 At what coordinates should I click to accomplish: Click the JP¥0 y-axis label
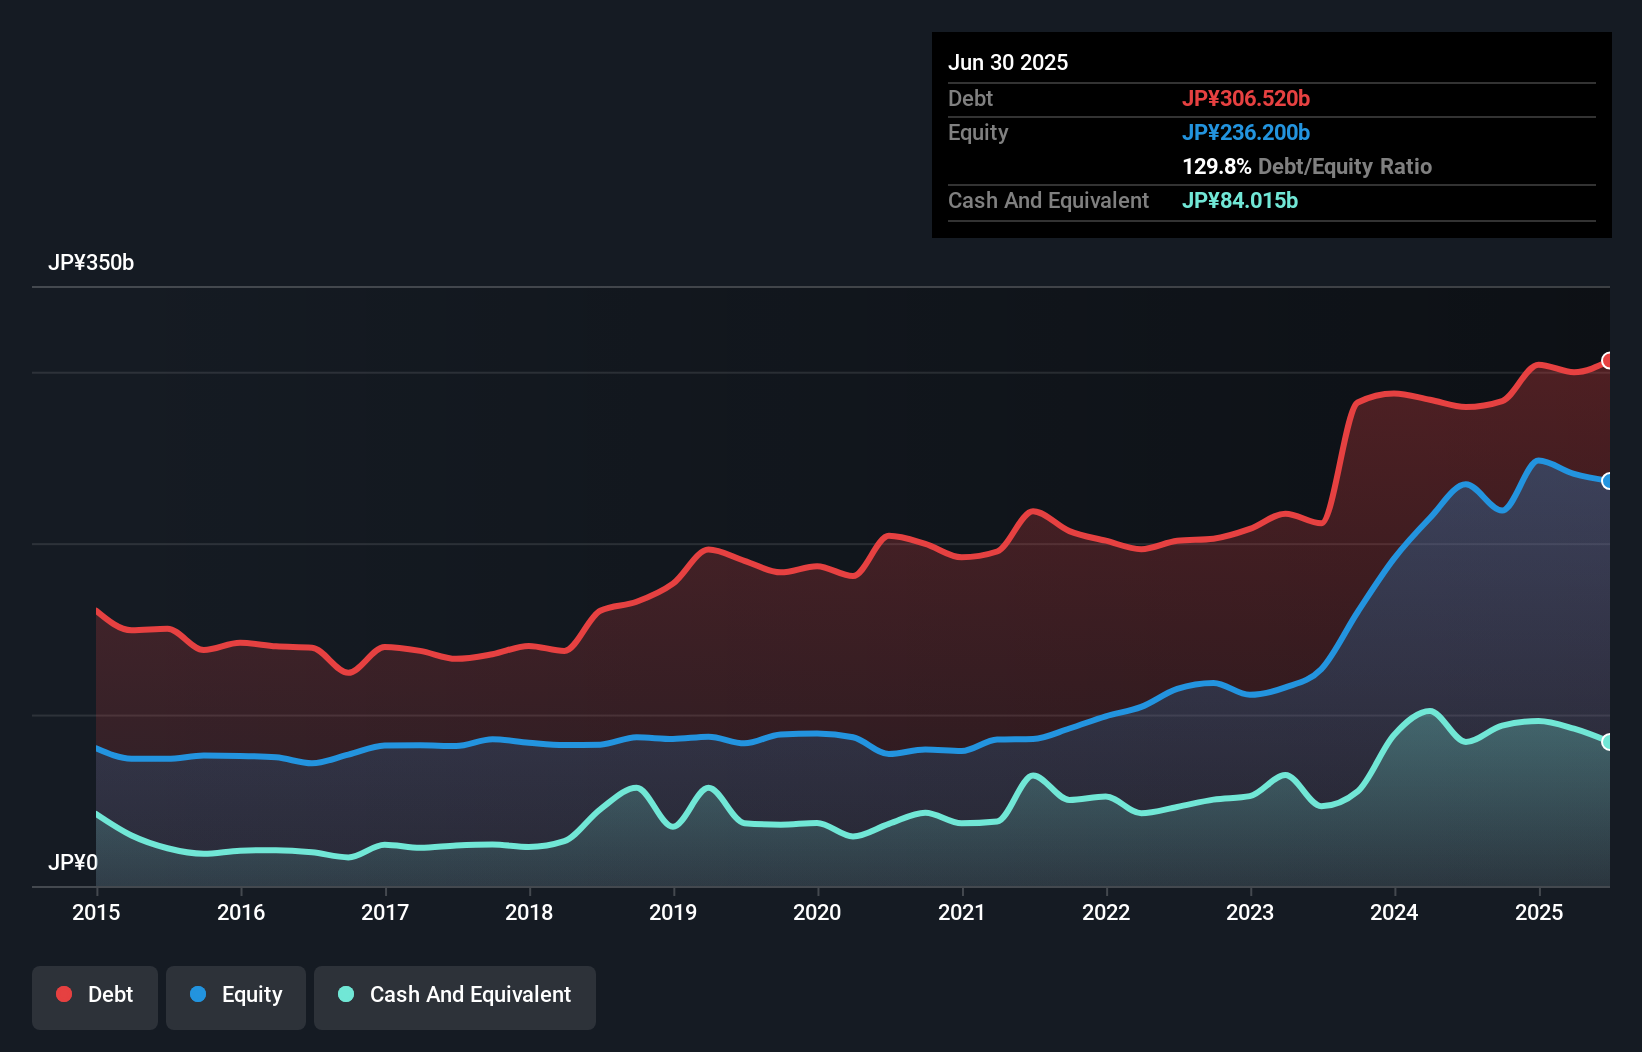pyautogui.click(x=73, y=862)
